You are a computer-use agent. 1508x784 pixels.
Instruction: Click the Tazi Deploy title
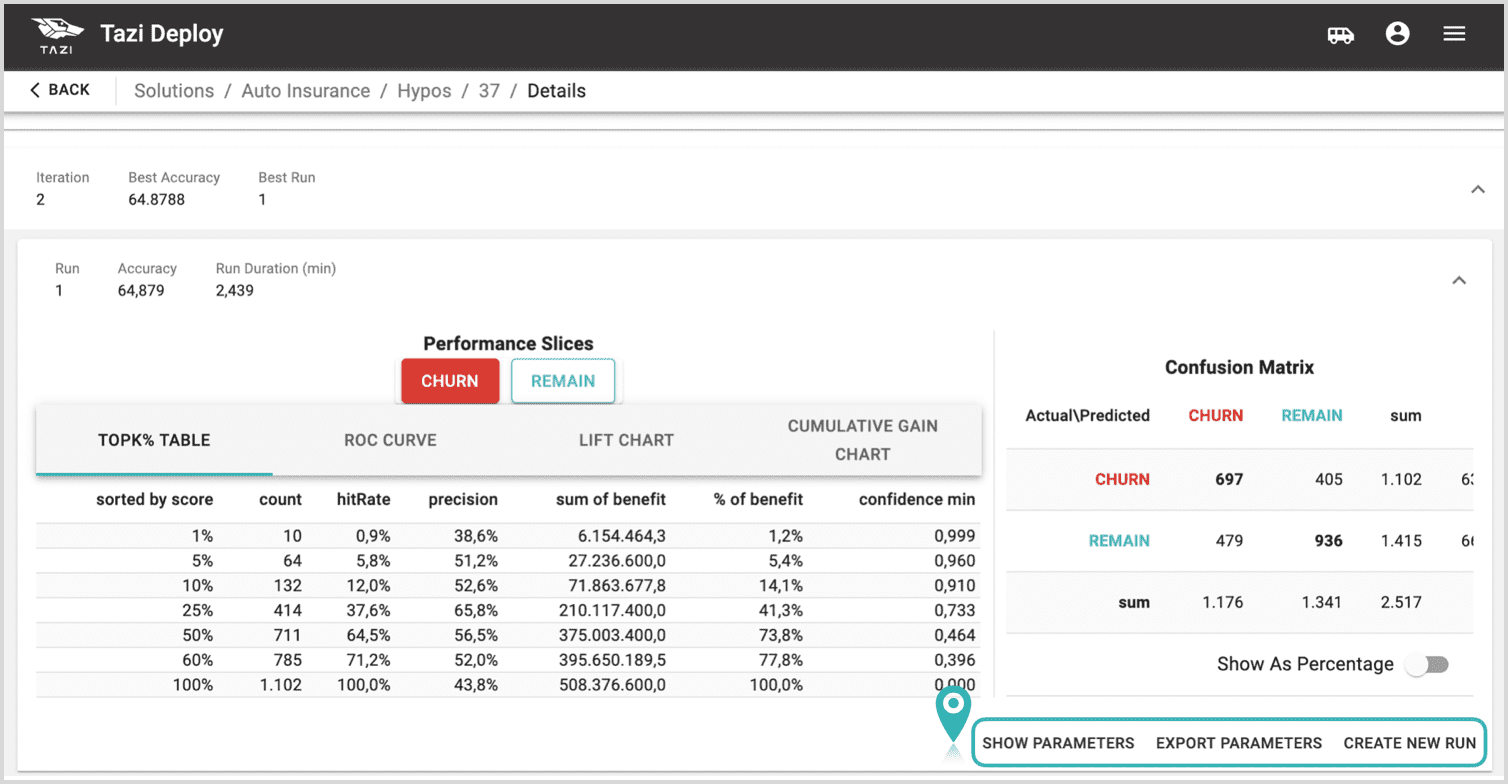(162, 34)
